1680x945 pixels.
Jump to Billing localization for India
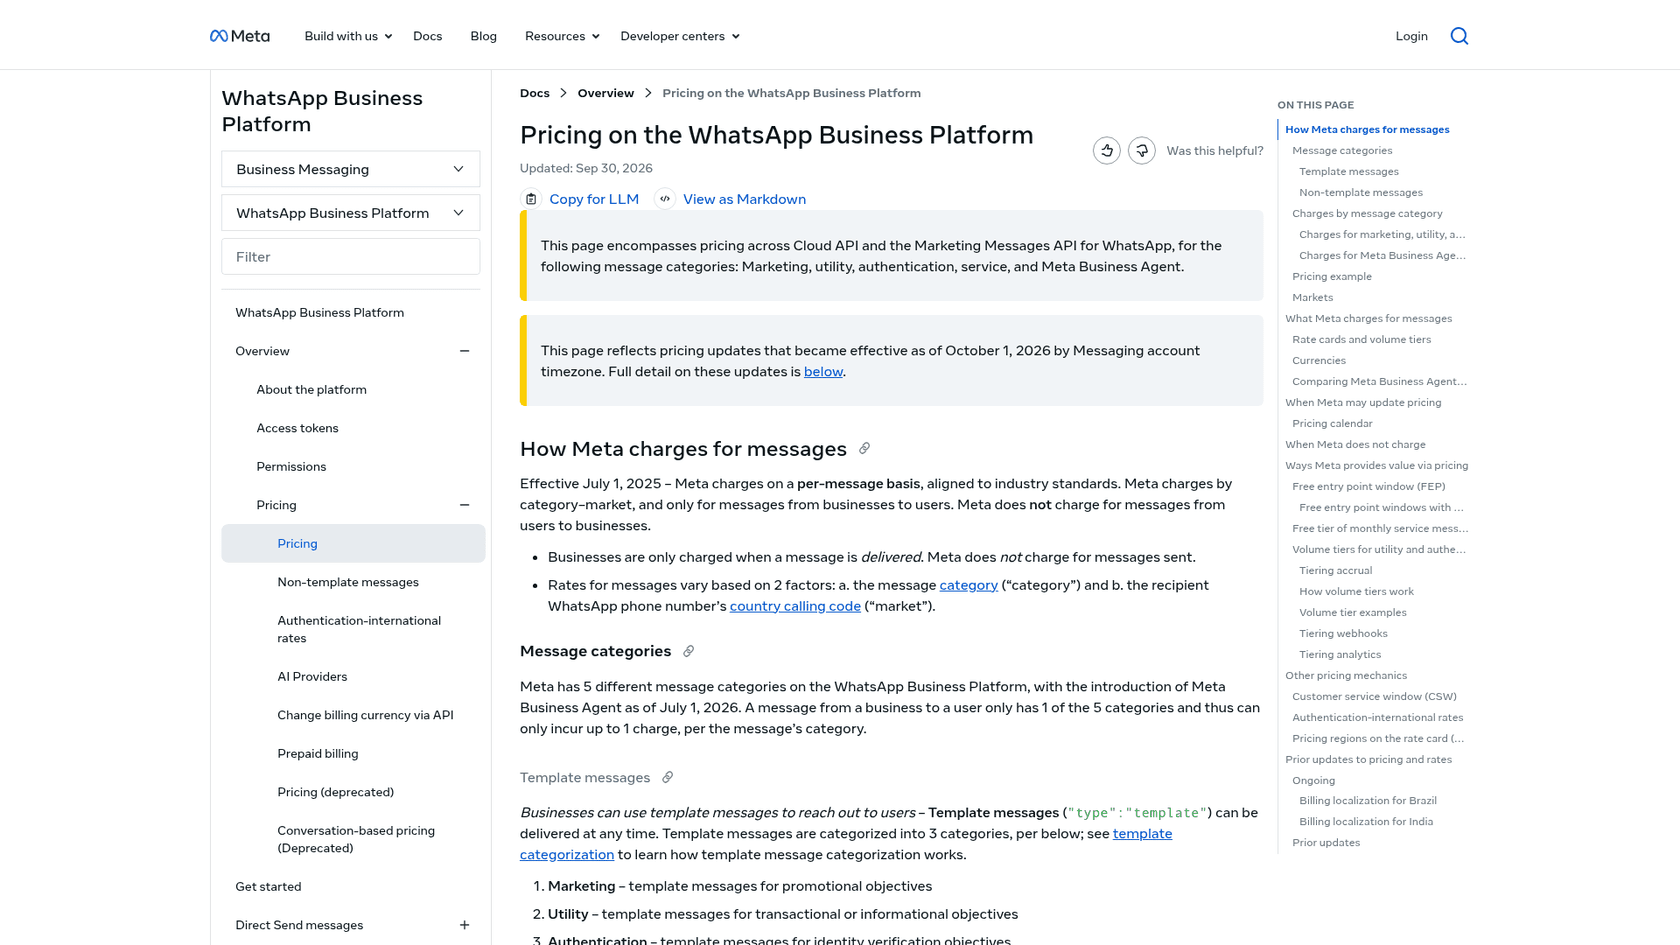[1366, 822]
